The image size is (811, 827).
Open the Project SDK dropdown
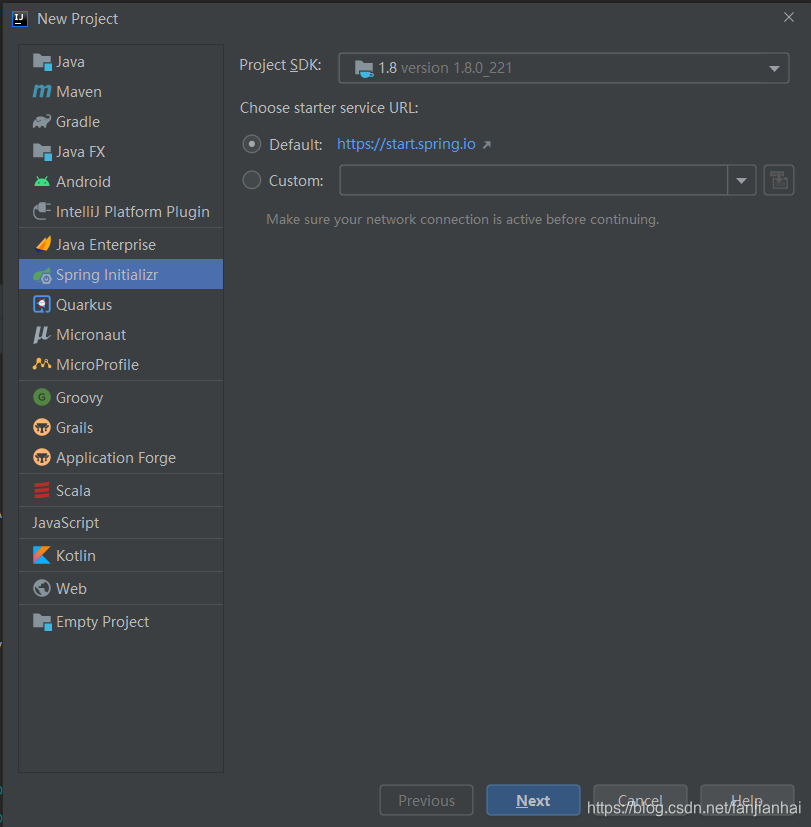click(564, 68)
